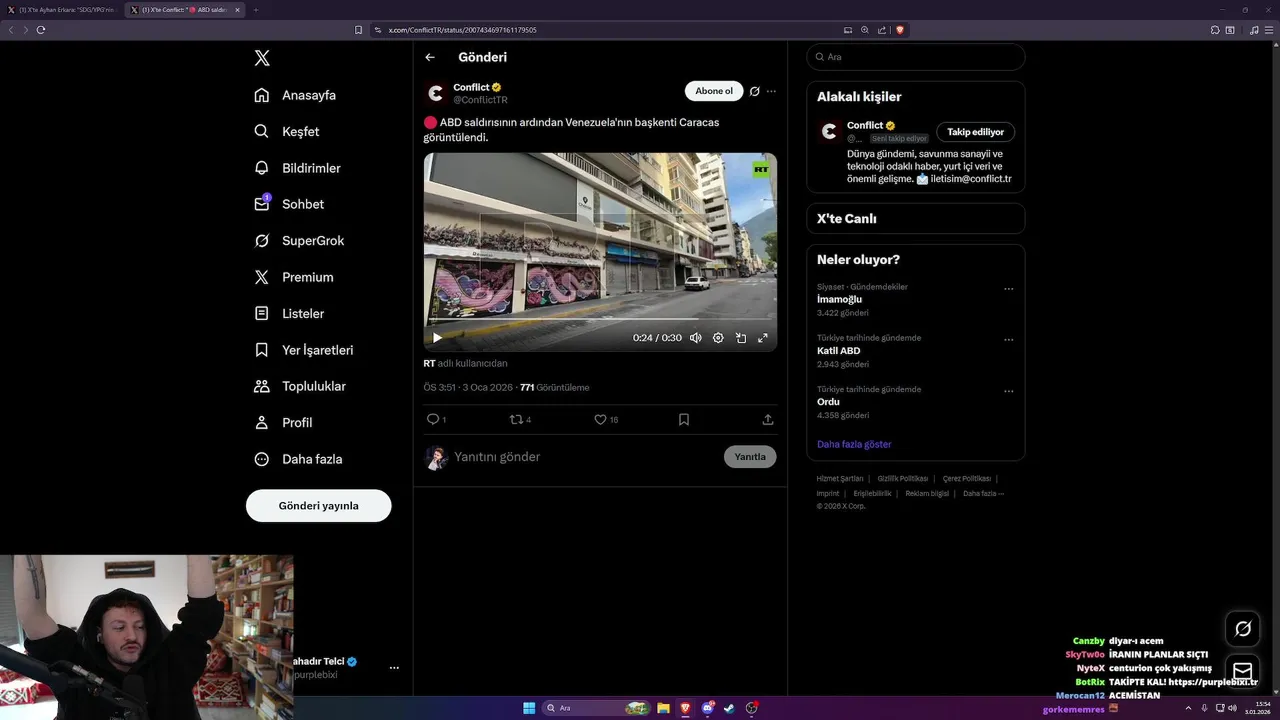Click the post's reply icon
Viewport: 1280px width, 720px height.
point(433,419)
